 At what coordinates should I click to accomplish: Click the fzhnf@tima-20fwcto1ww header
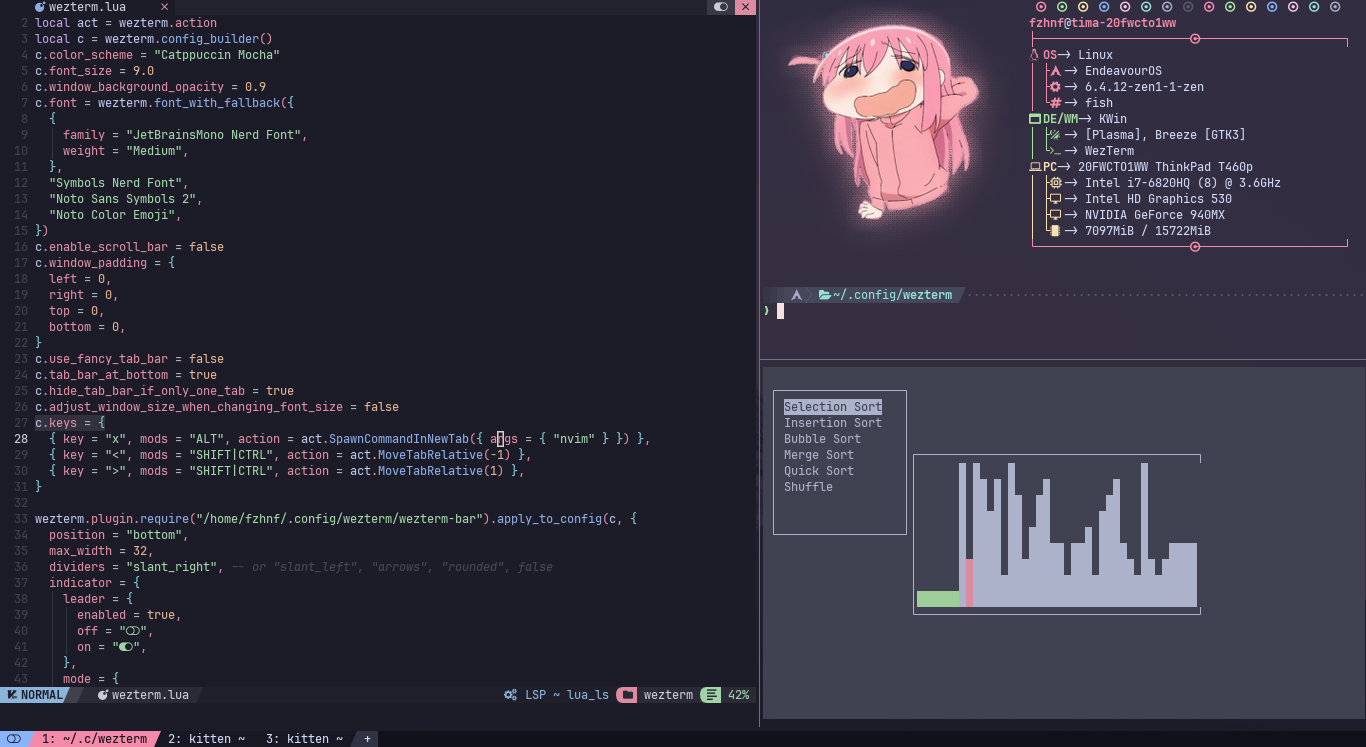coord(1102,23)
